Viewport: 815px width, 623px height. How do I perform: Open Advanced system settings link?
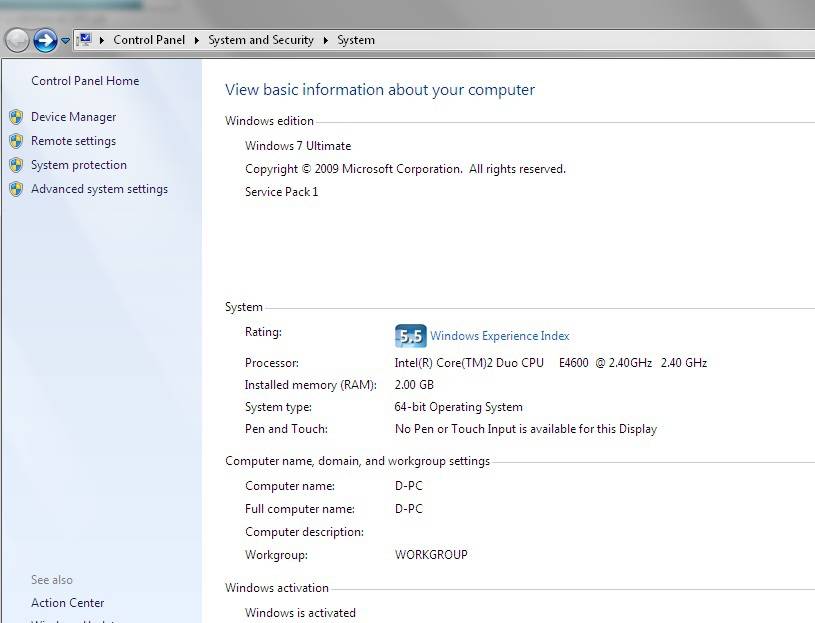click(99, 189)
